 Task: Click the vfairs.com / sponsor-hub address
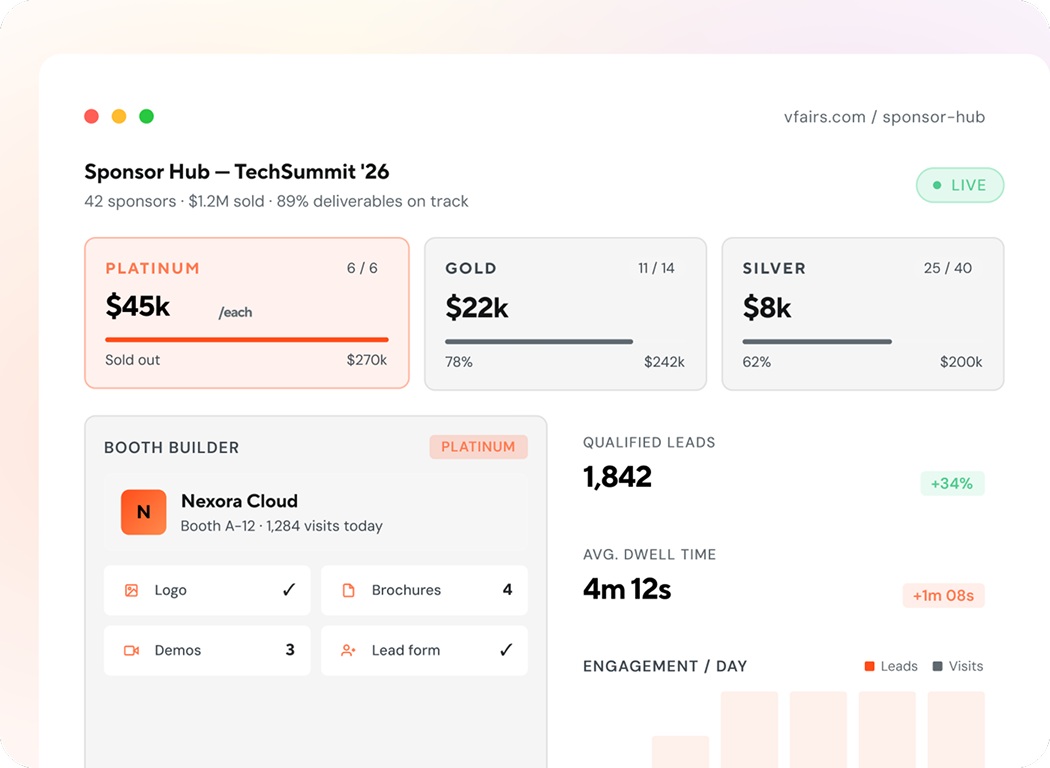[884, 117]
